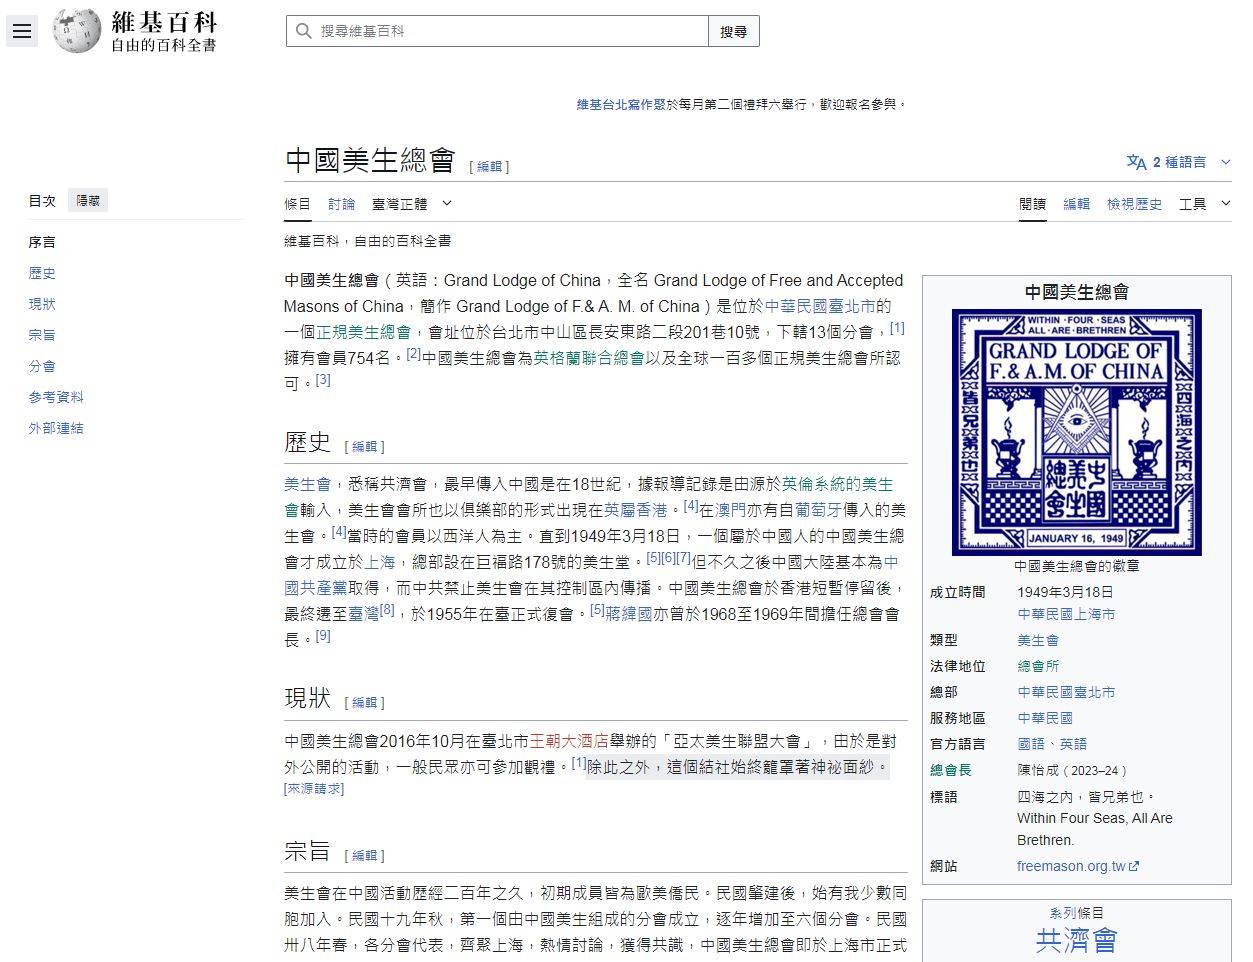Switch to the 討論 discussion tab
Viewport: 1253px width, 962px height.
coord(341,204)
